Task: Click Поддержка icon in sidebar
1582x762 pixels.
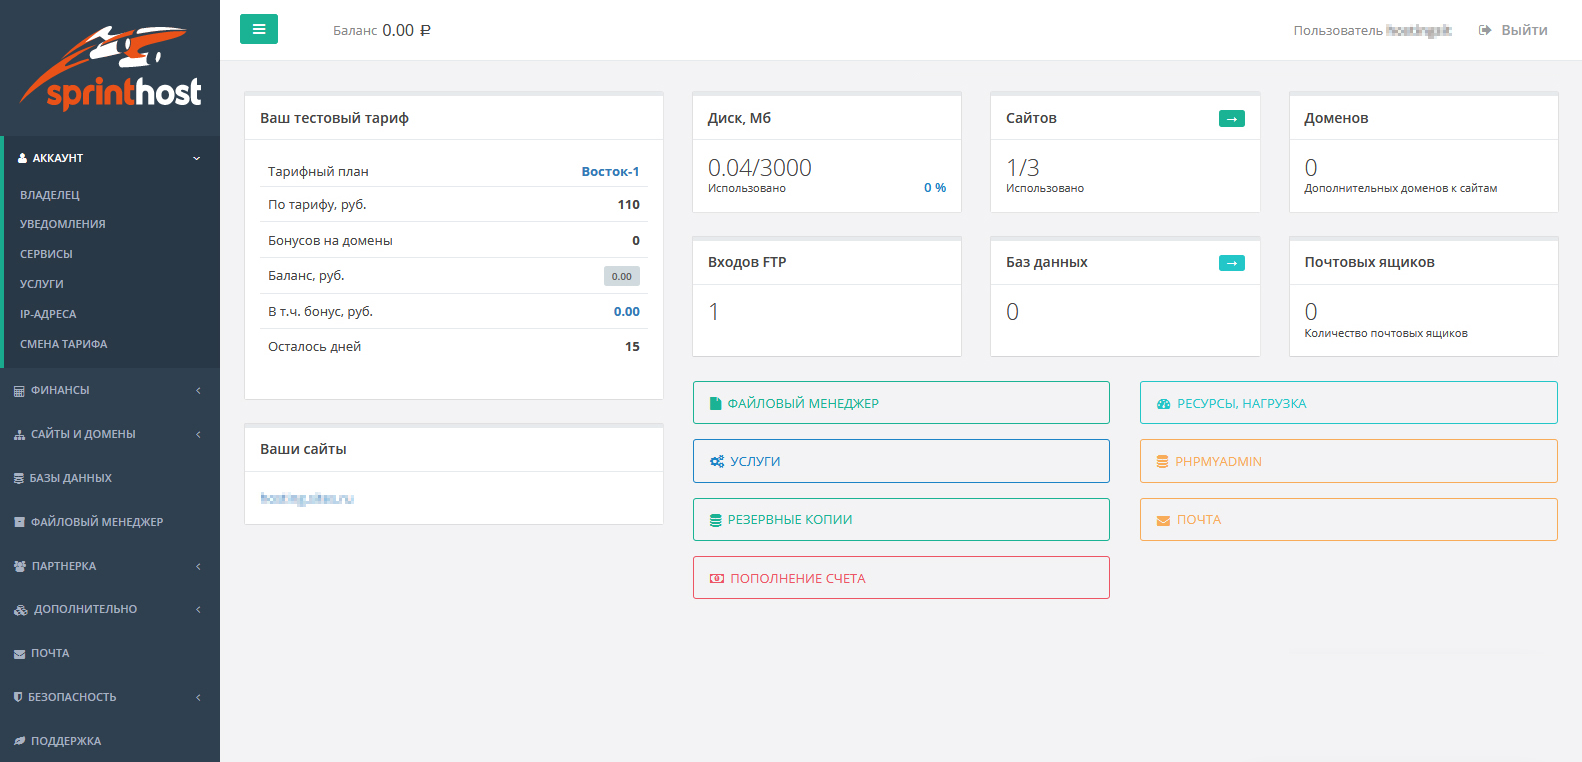Action: [x=19, y=741]
